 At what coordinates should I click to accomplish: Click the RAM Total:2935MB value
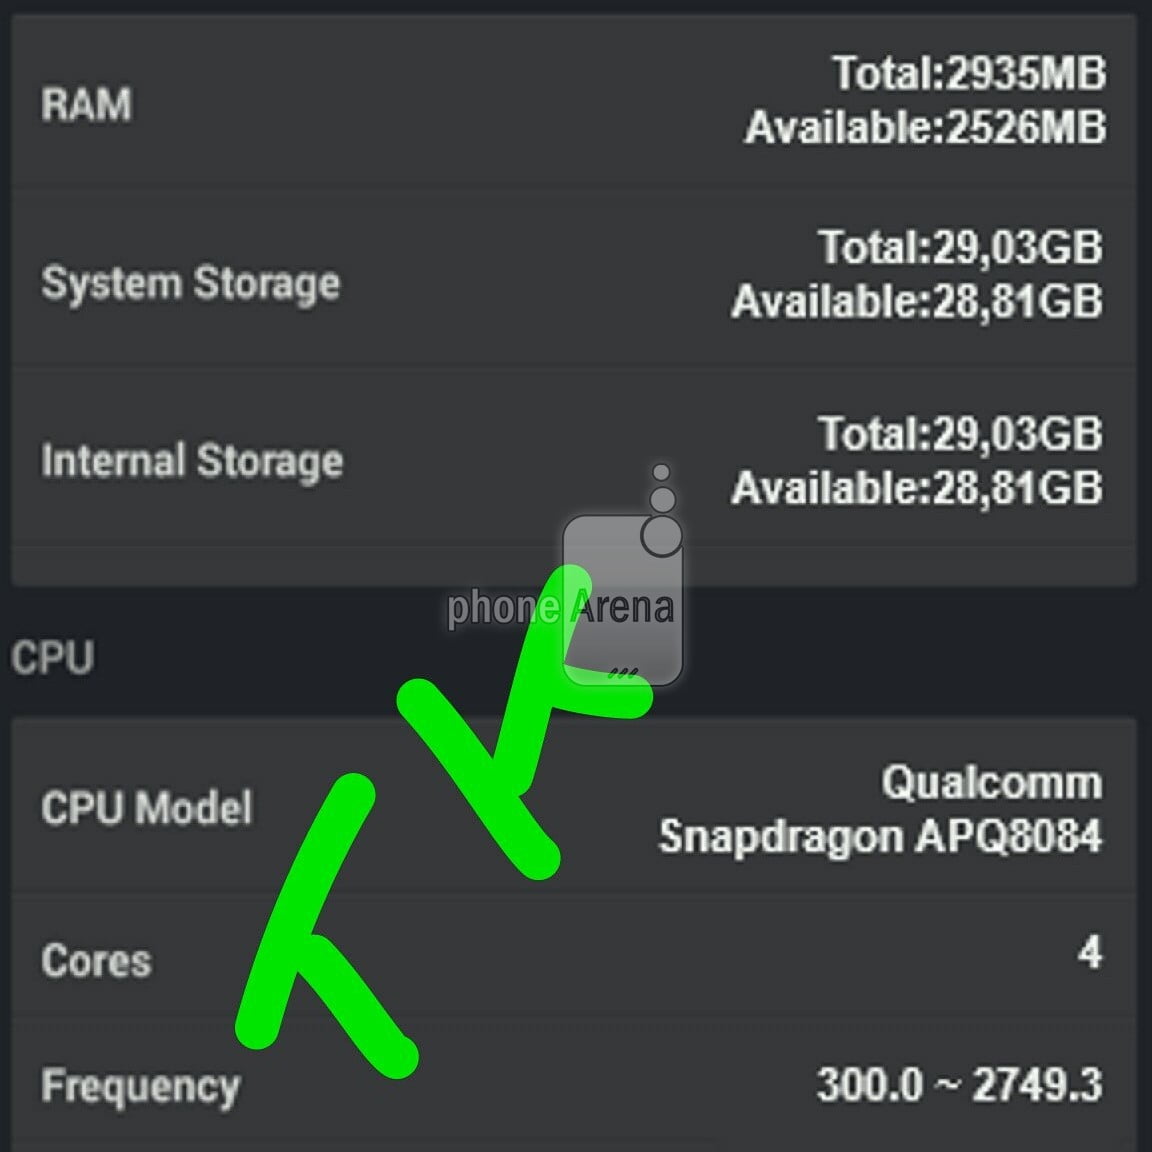[969, 73]
